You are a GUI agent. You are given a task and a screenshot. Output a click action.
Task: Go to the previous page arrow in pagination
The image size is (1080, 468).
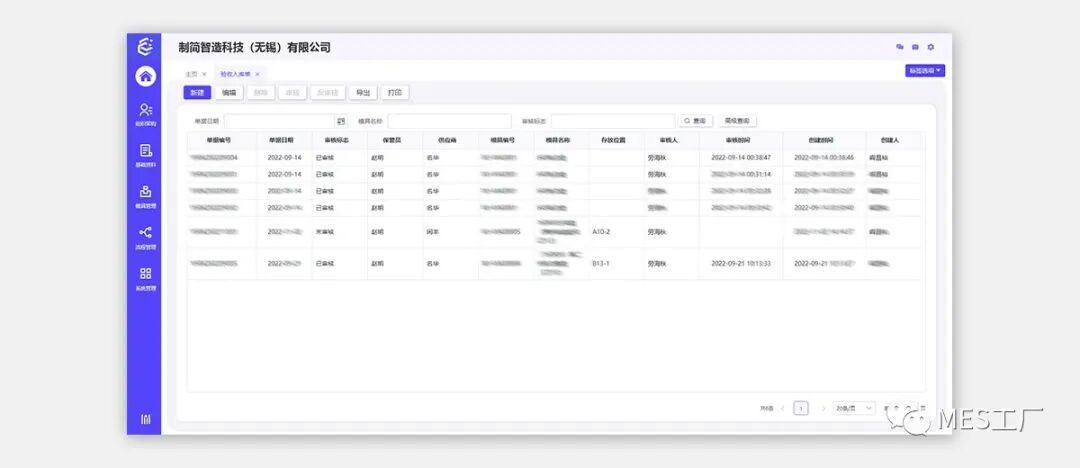(782, 409)
